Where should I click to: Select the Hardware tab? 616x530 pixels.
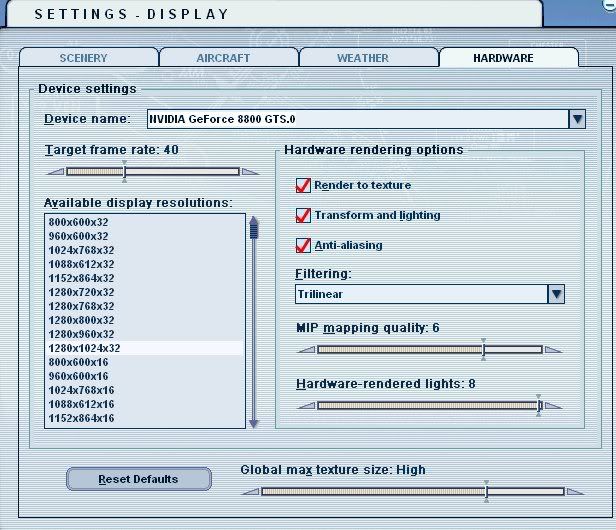coord(509,57)
